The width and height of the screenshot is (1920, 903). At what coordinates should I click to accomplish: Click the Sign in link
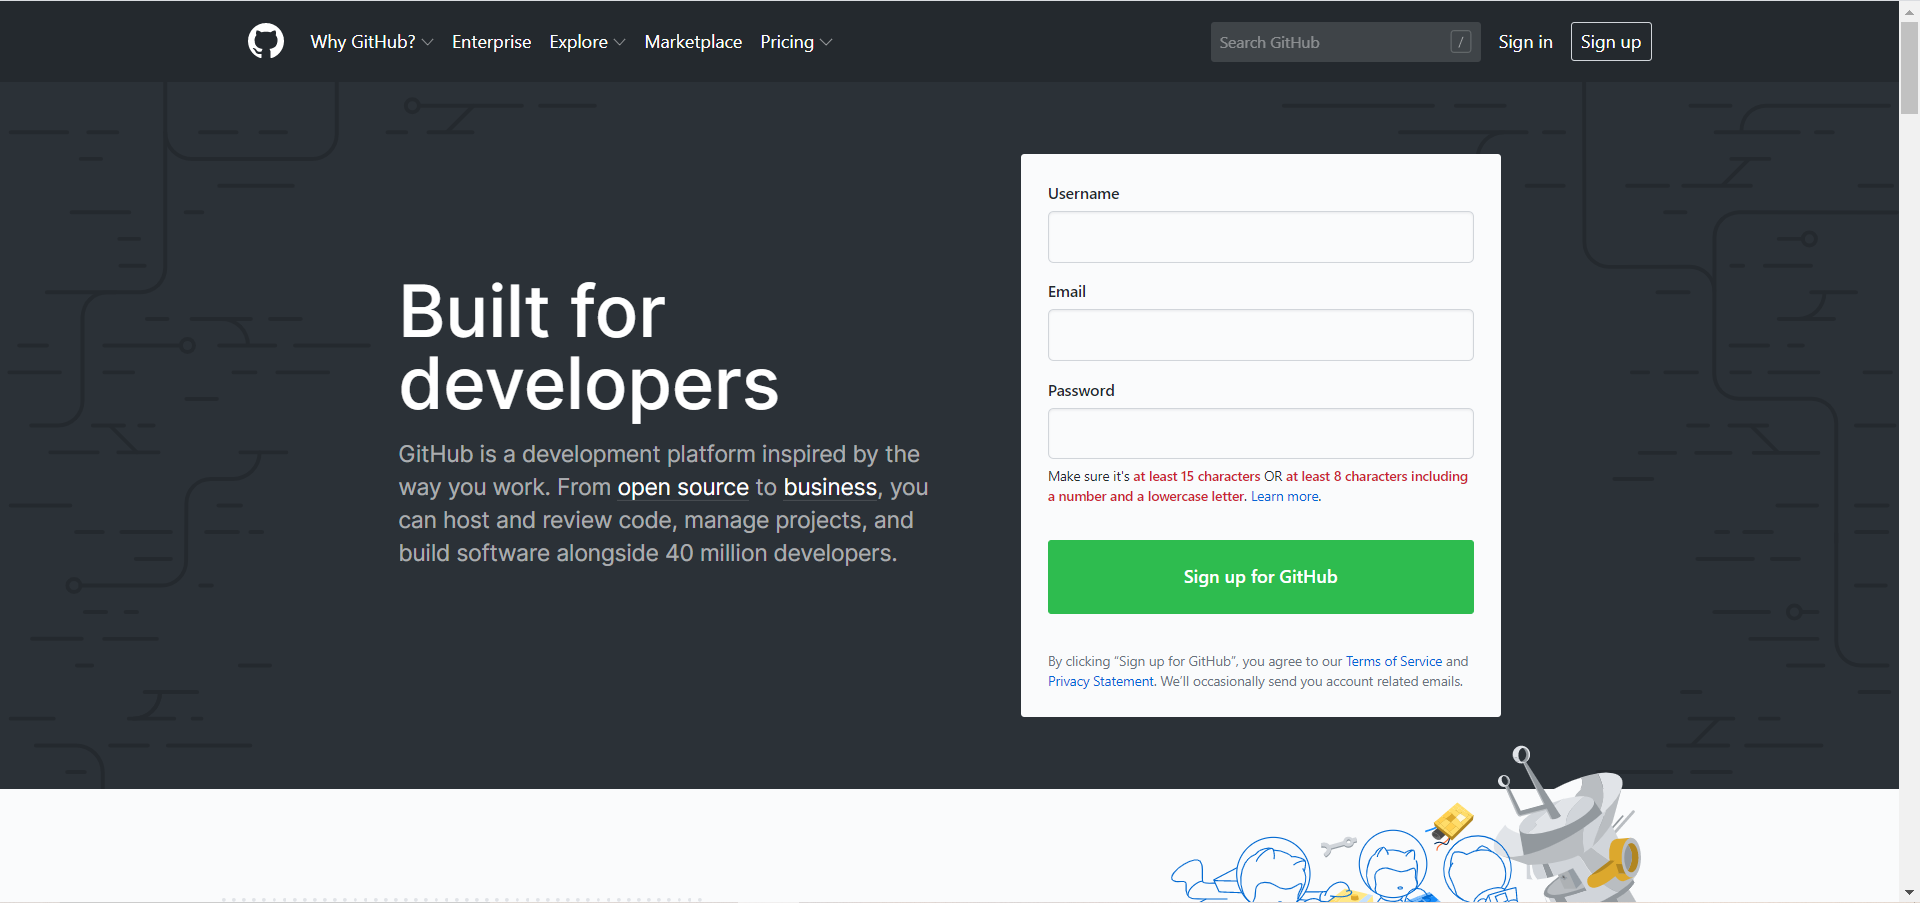point(1525,42)
